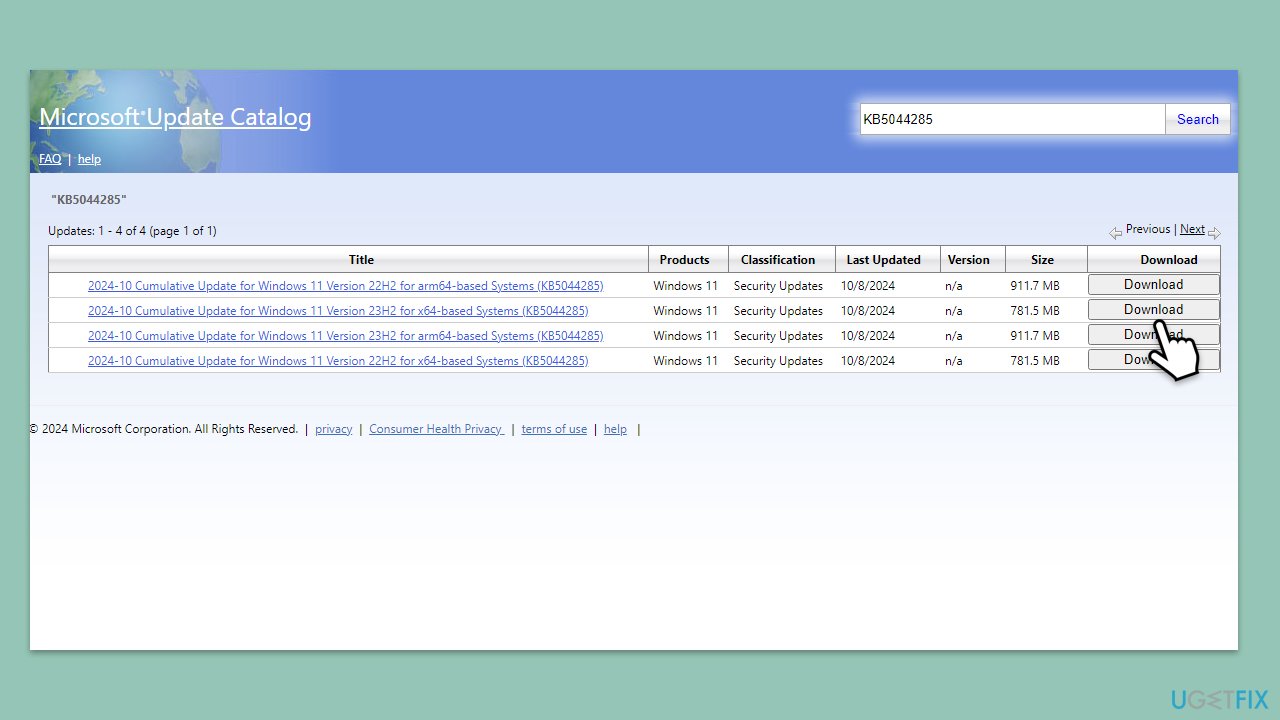
Task: Open the Consumer Health Privacy footer link
Action: point(436,429)
